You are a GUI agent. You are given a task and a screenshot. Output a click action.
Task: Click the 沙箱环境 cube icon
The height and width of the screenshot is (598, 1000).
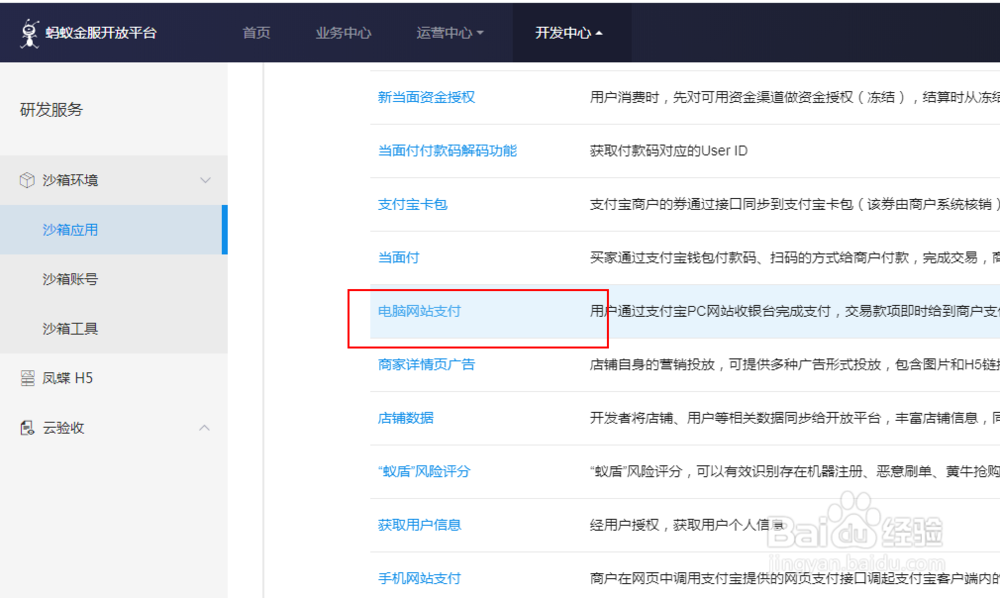tap(27, 180)
